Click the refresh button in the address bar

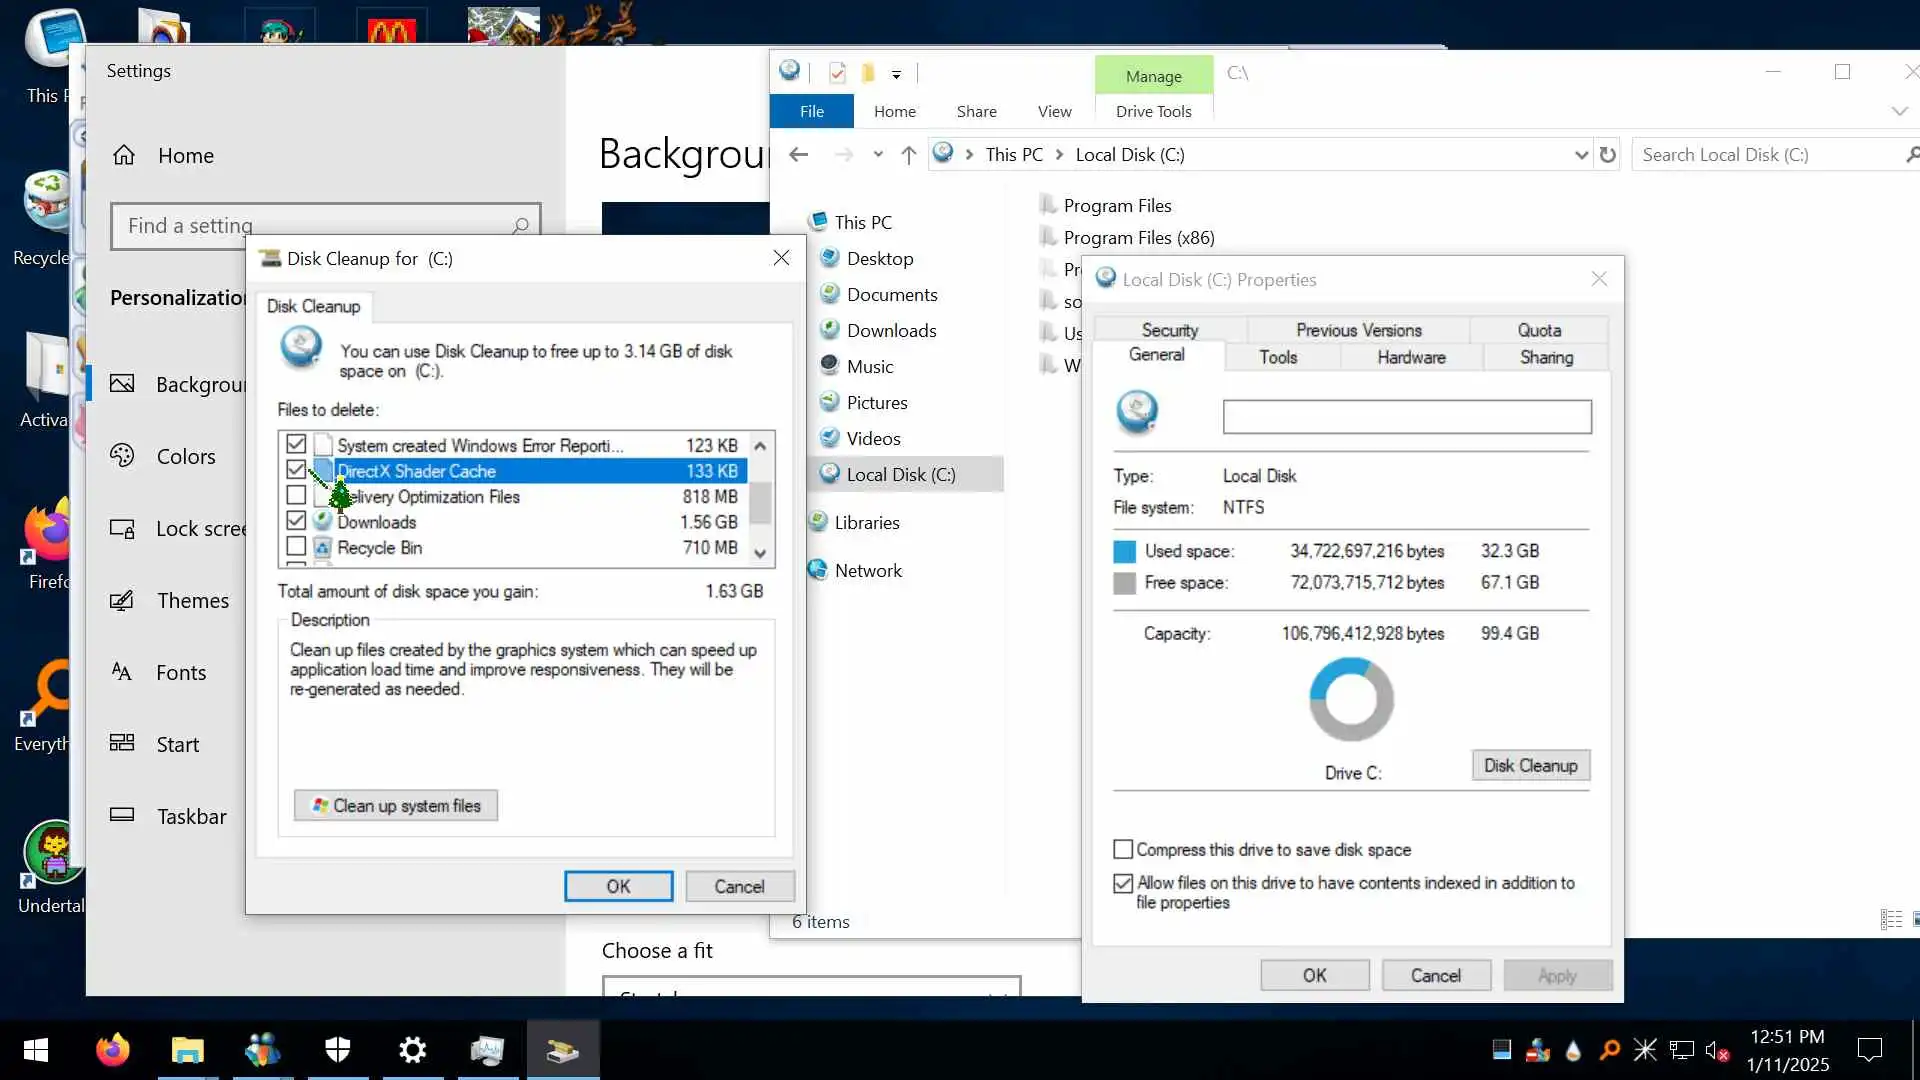click(1607, 155)
